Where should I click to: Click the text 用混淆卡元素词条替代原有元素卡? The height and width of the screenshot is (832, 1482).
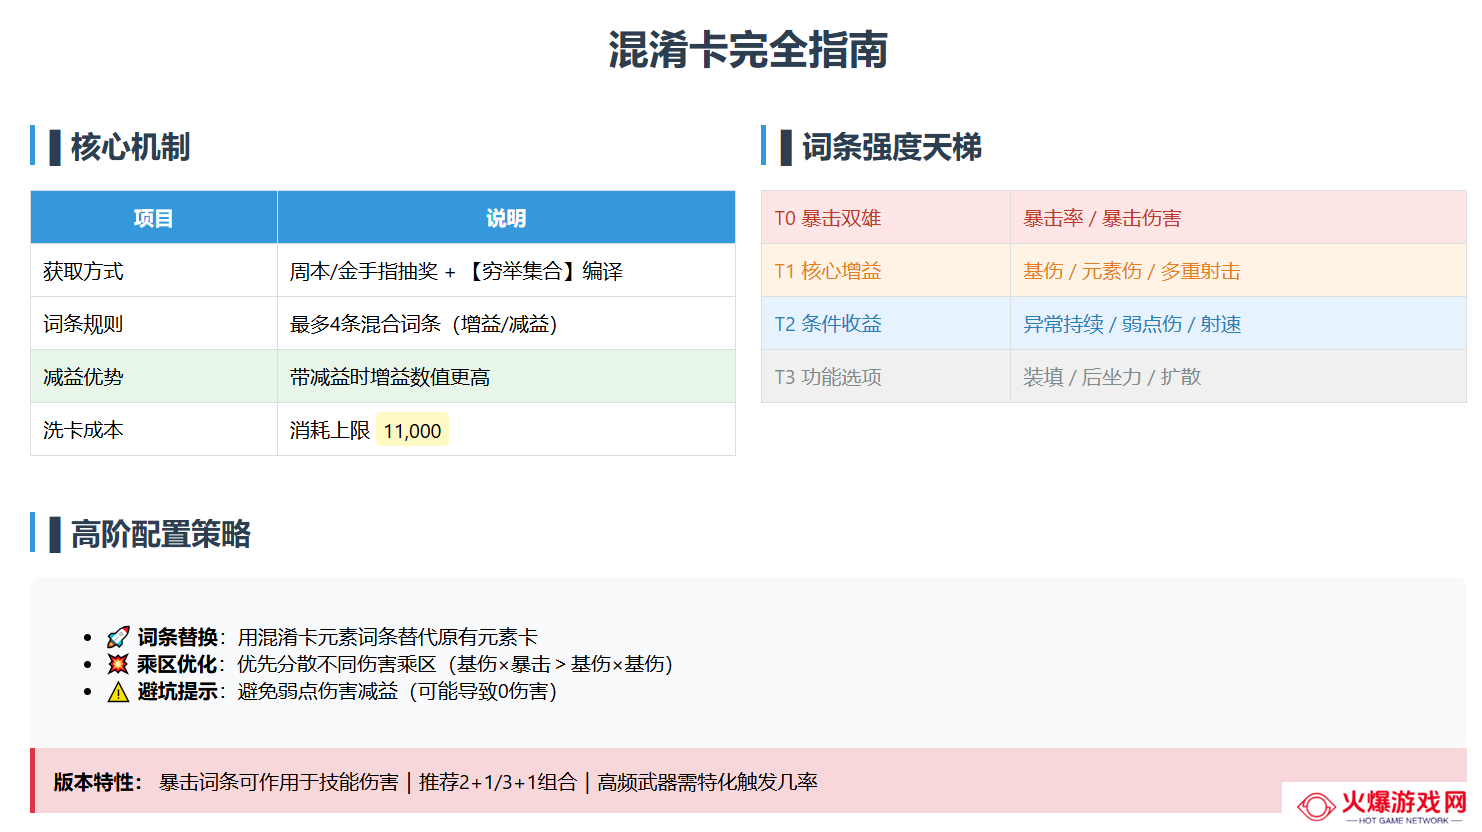click(388, 637)
